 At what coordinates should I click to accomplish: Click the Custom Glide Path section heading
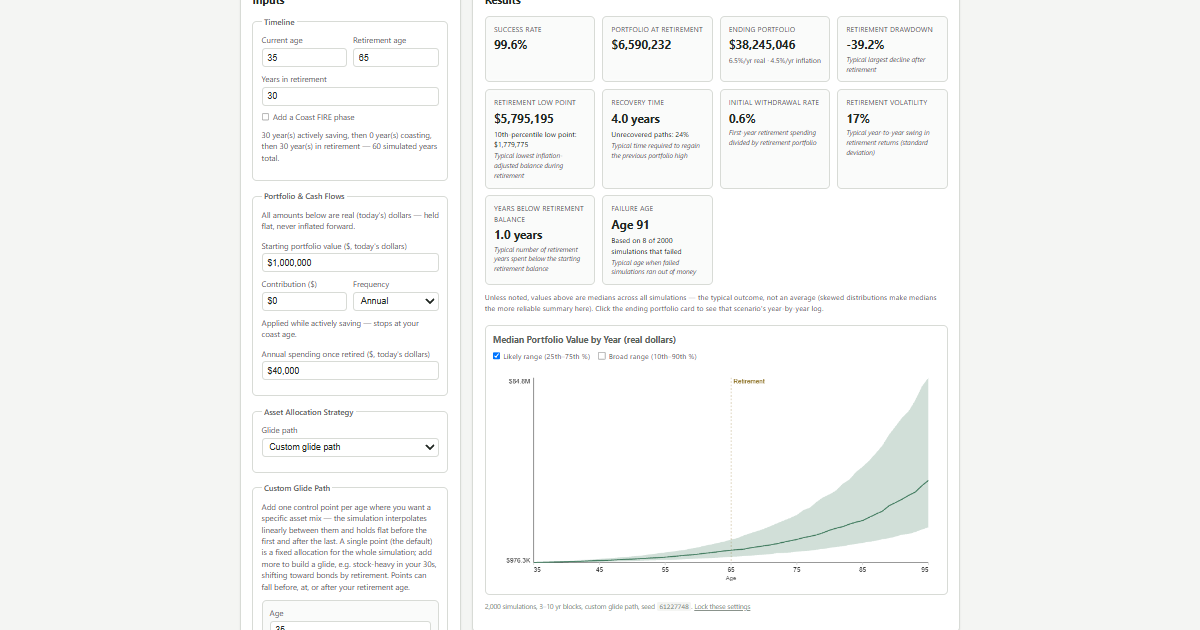click(x=297, y=488)
